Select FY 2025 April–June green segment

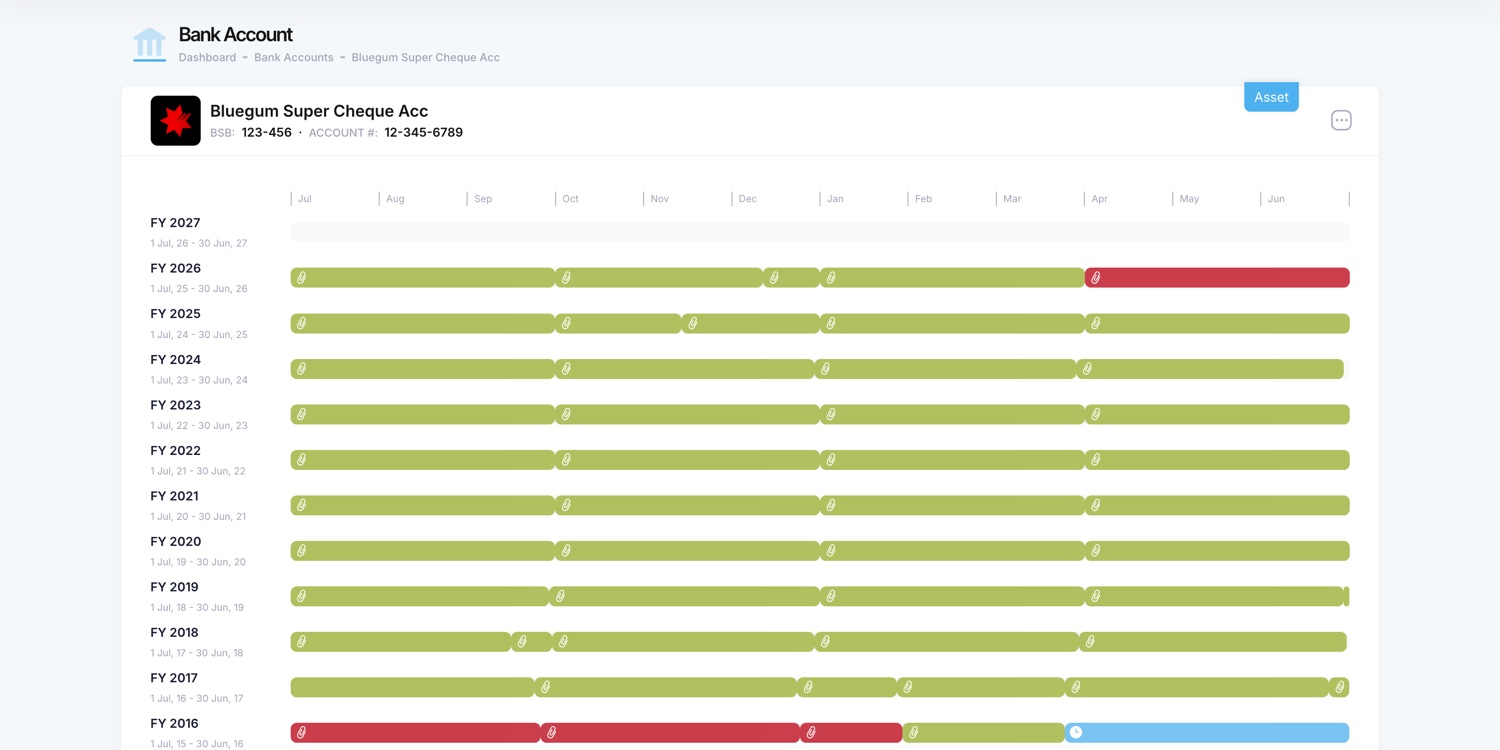pyautogui.click(x=1217, y=324)
